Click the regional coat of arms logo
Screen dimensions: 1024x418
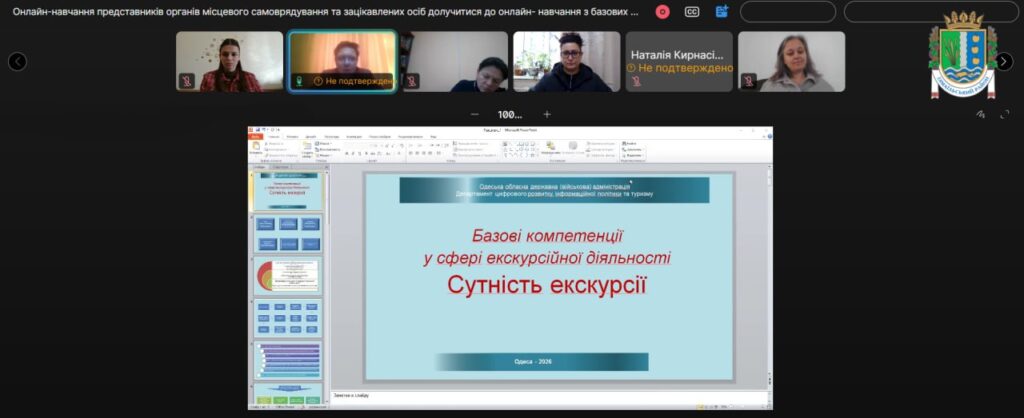pyautogui.click(x=962, y=56)
